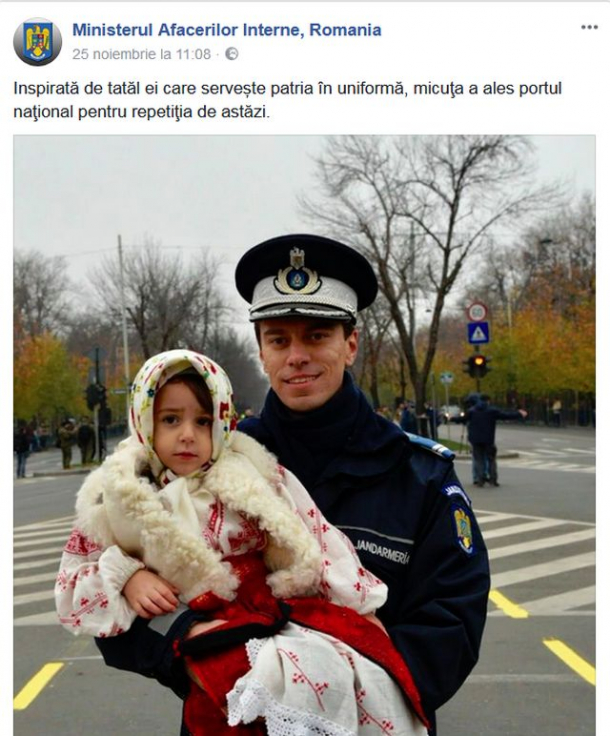Click the shoulder emblem patch on the sleeve
Viewport: 610px width, 736px height.
tap(463, 529)
